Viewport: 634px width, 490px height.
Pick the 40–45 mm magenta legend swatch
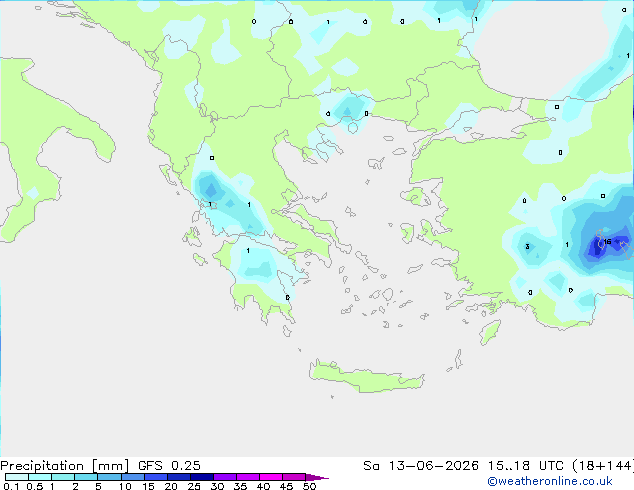click(271, 477)
